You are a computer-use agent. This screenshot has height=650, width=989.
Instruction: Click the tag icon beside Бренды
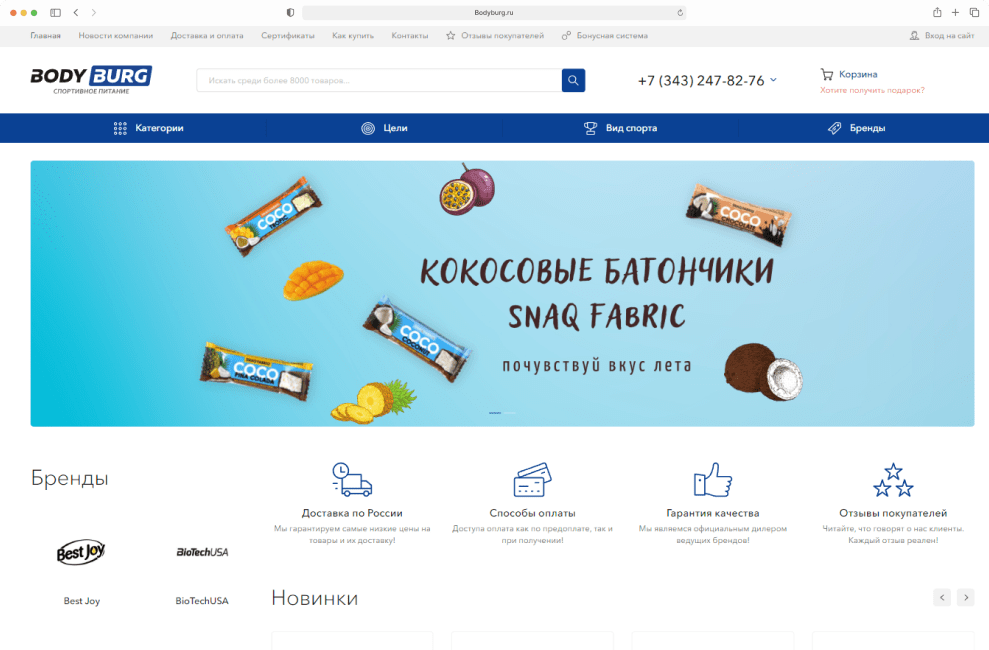point(834,128)
